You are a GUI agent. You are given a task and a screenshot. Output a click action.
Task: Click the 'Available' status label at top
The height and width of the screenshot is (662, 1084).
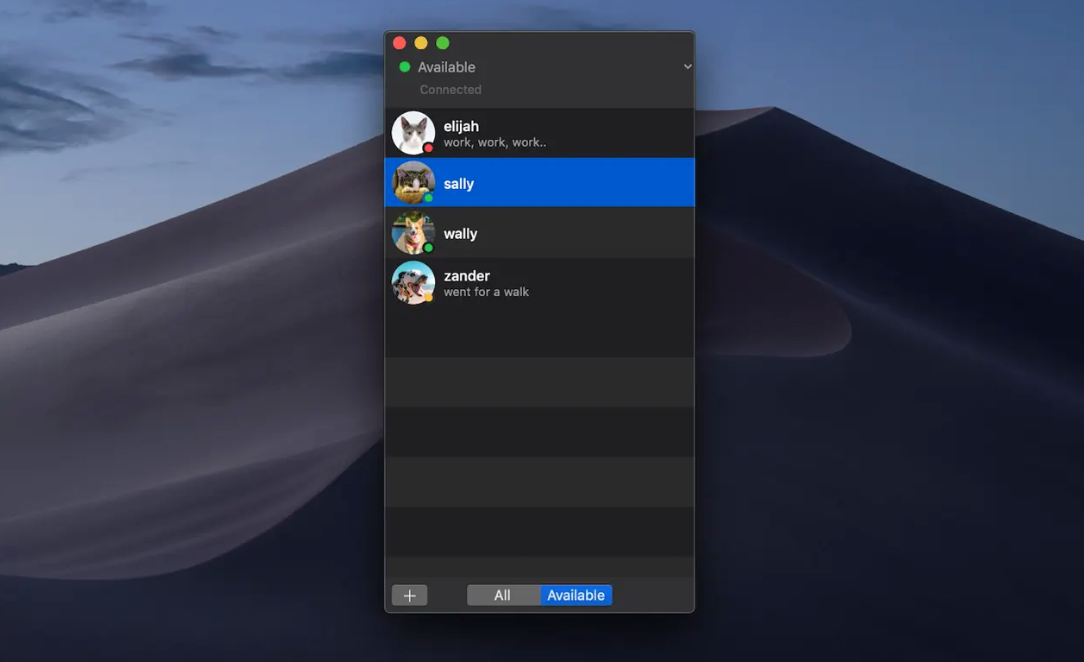click(447, 67)
